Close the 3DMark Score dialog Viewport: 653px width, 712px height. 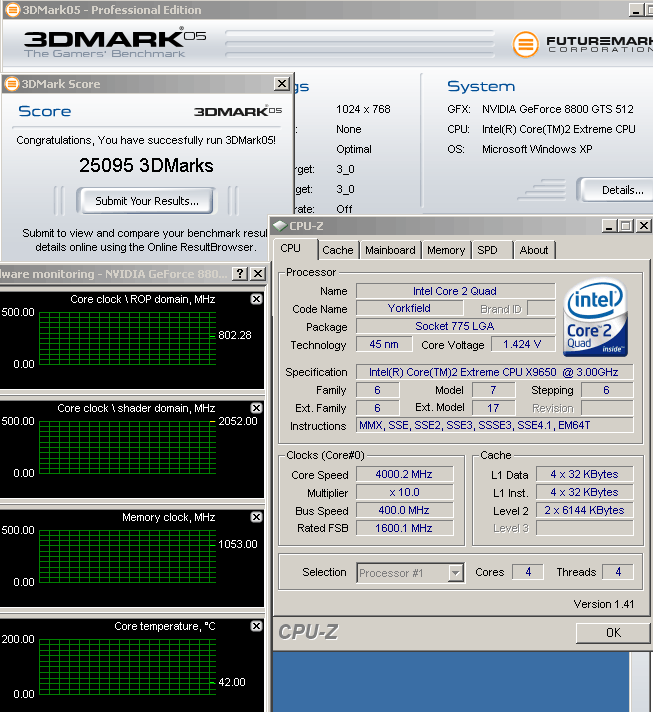(x=282, y=84)
